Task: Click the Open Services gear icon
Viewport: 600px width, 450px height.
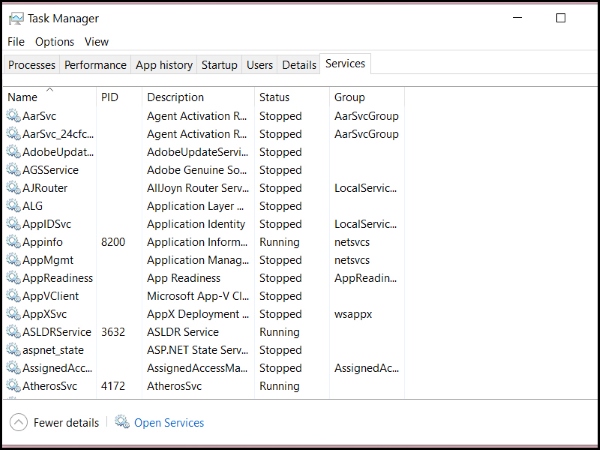Action: pyautogui.click(x=122, y=423)
